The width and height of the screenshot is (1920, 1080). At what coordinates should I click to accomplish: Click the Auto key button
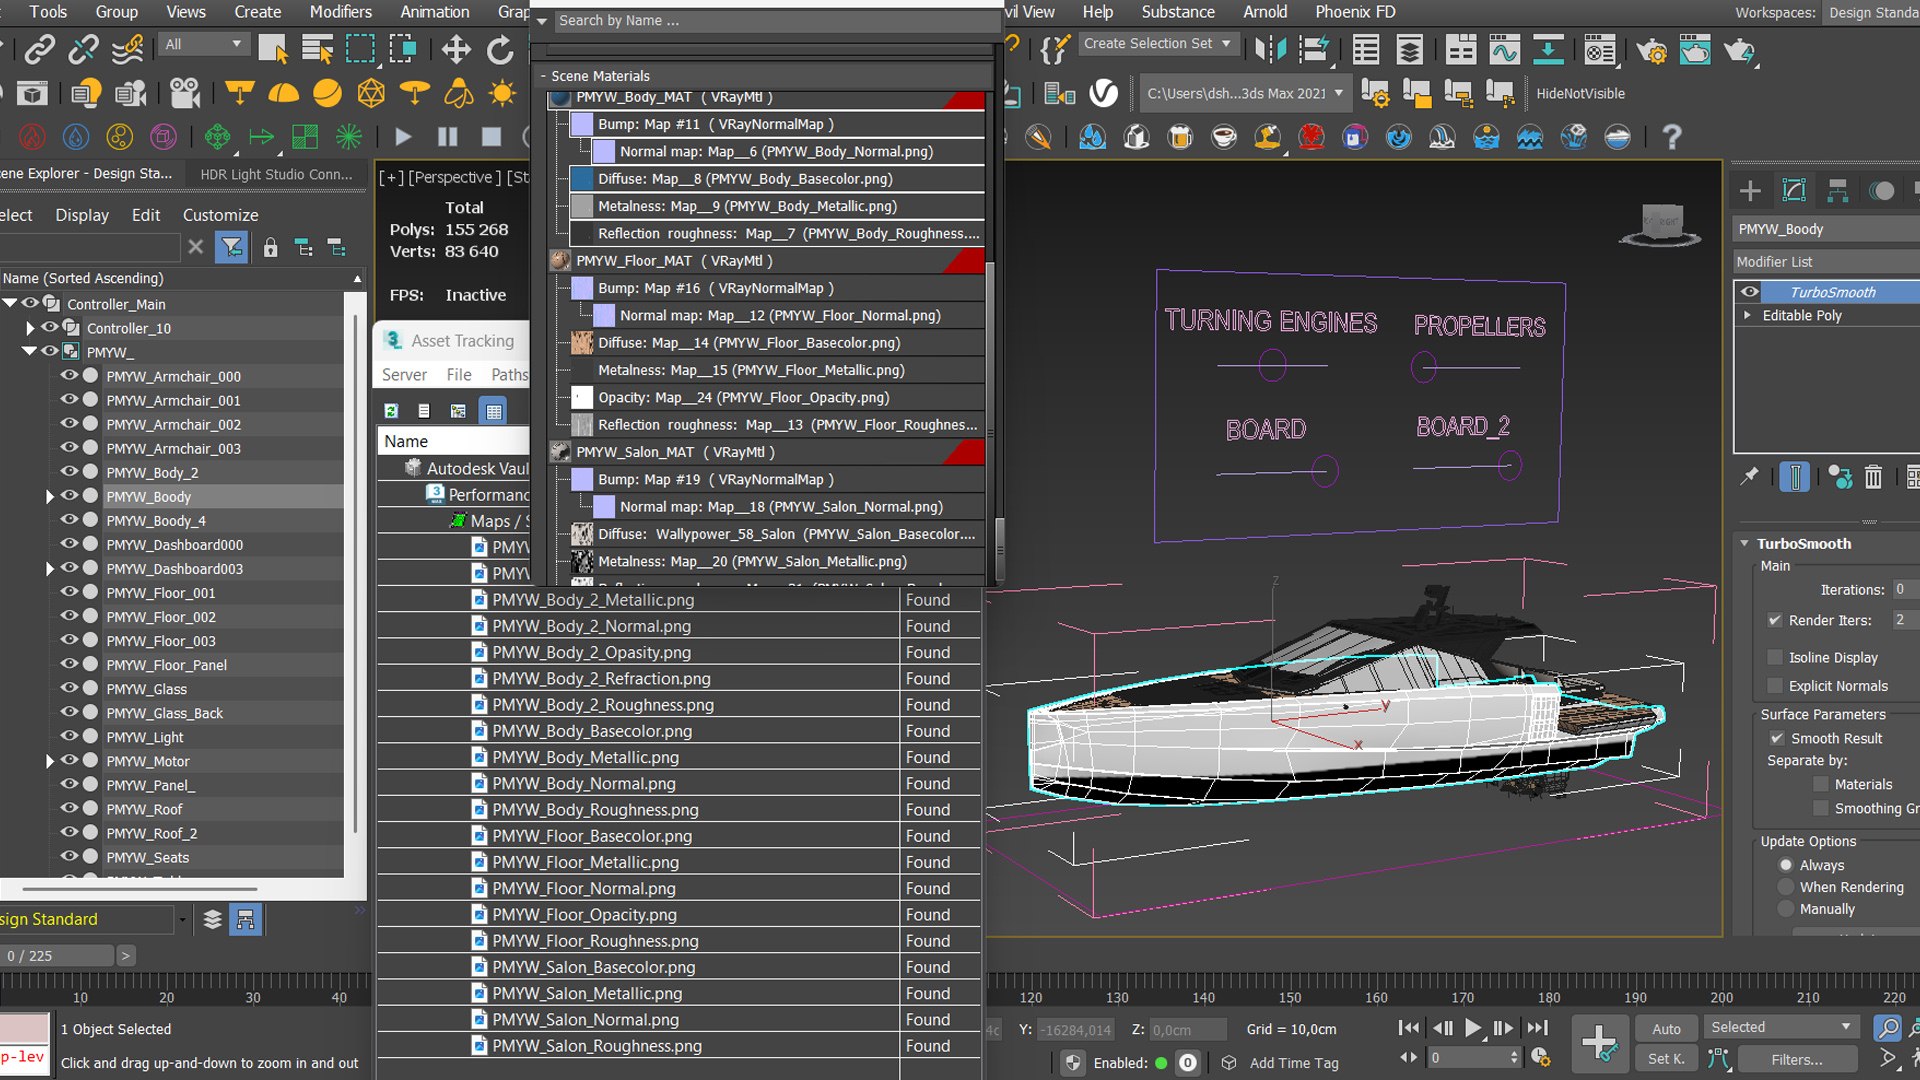(x=1666, y=1028)
